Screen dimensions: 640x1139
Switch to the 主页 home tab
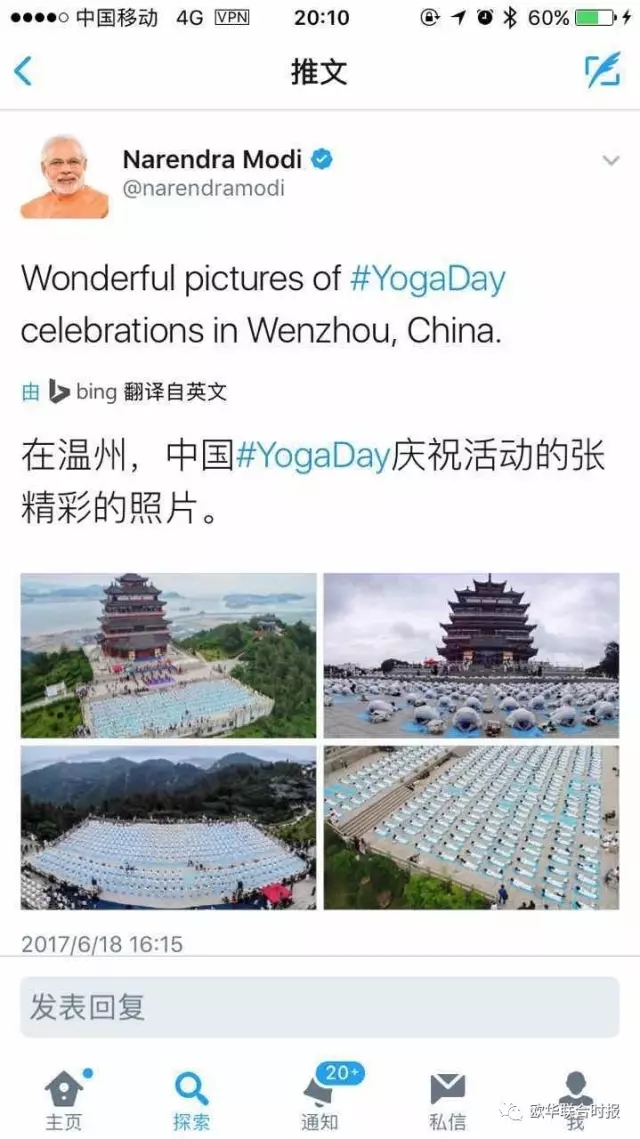(x=65, y=1099)
